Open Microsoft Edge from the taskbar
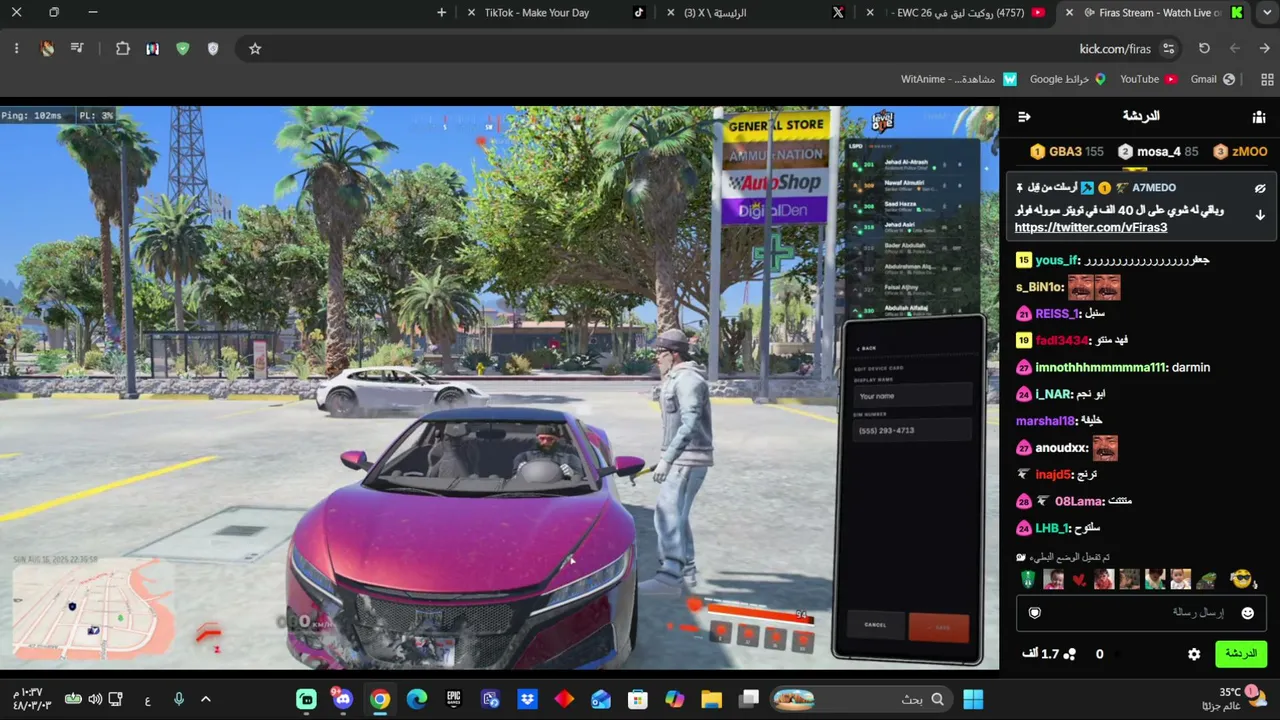The width and height of the screenshot is (1280, 720). point(417,699)
